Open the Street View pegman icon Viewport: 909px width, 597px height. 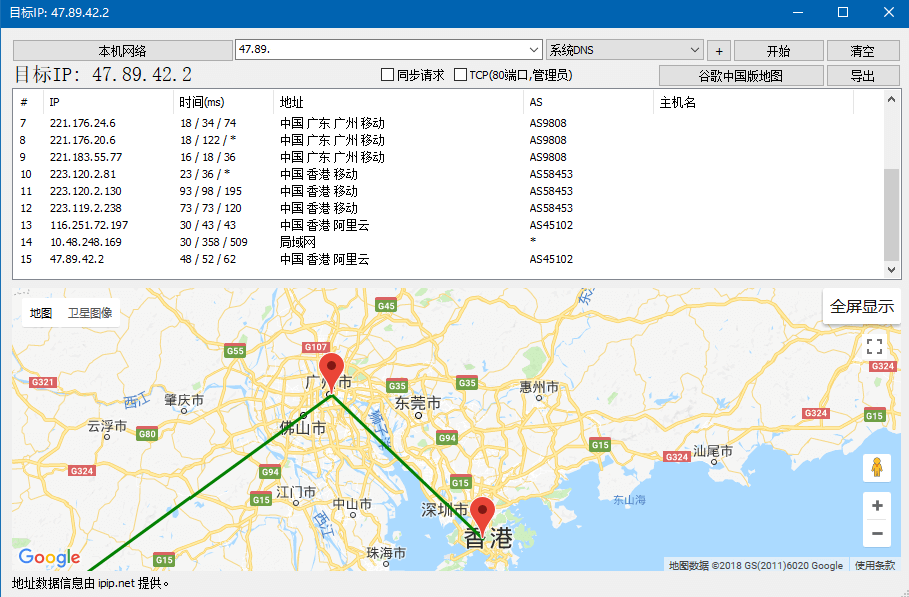(x=877, y=467)
